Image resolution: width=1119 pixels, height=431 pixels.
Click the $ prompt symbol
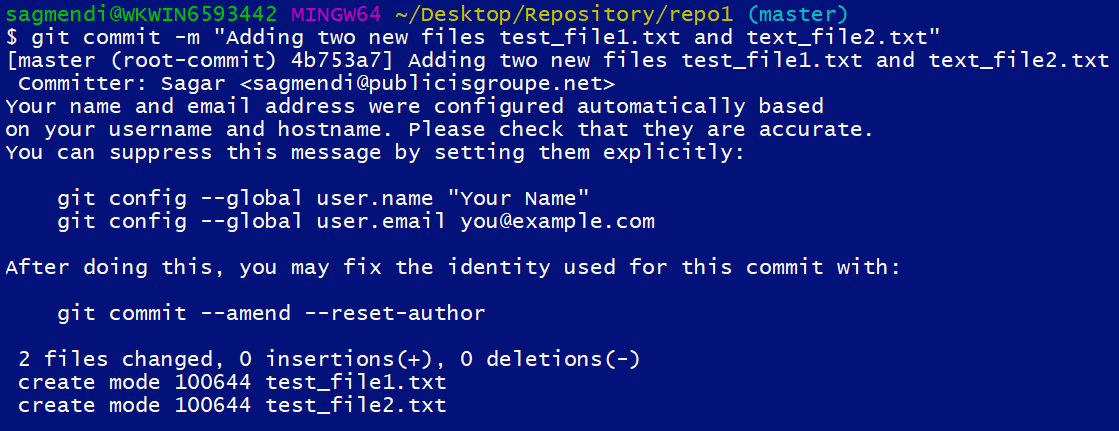point(12,36)
